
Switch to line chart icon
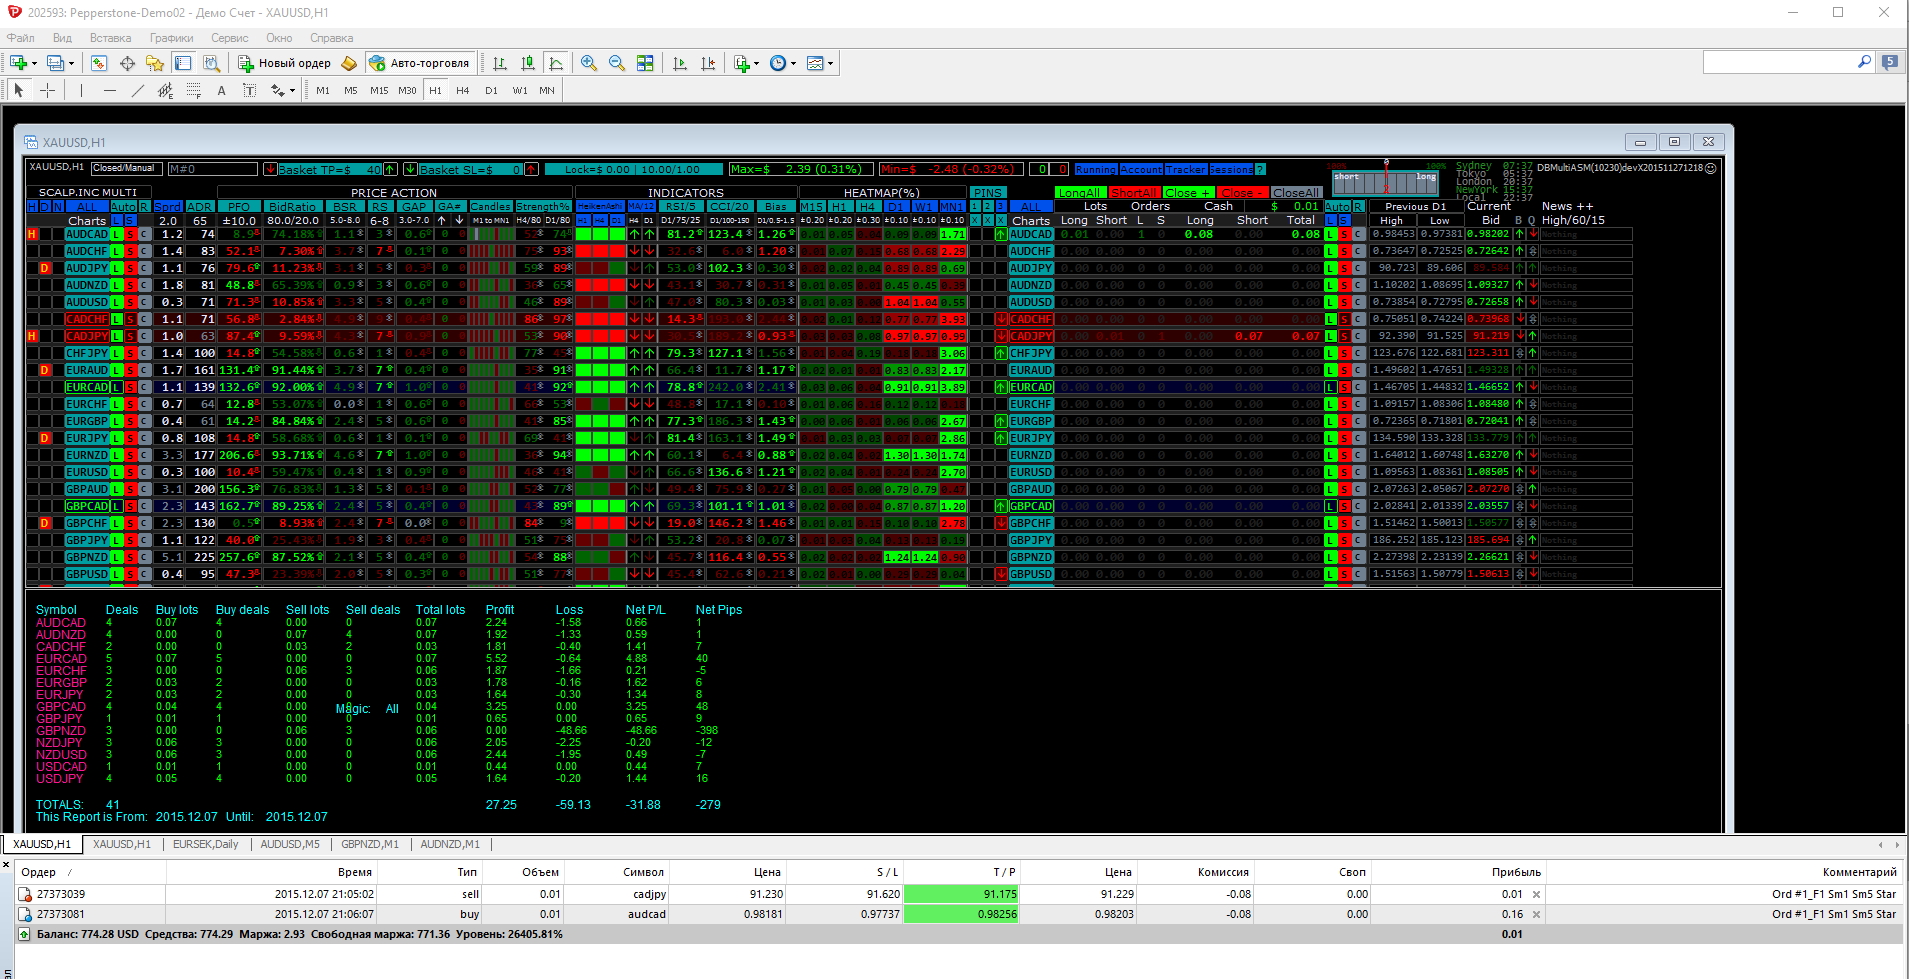[x=556, y=63]
